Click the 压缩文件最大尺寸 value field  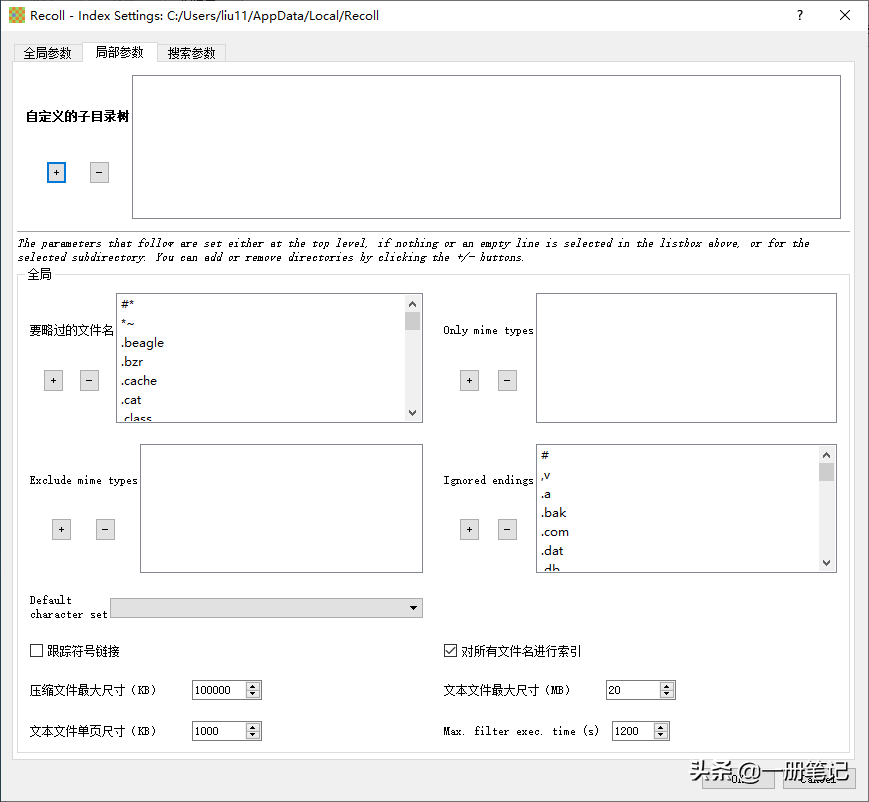pyautogui.click(x=219, y=690)
